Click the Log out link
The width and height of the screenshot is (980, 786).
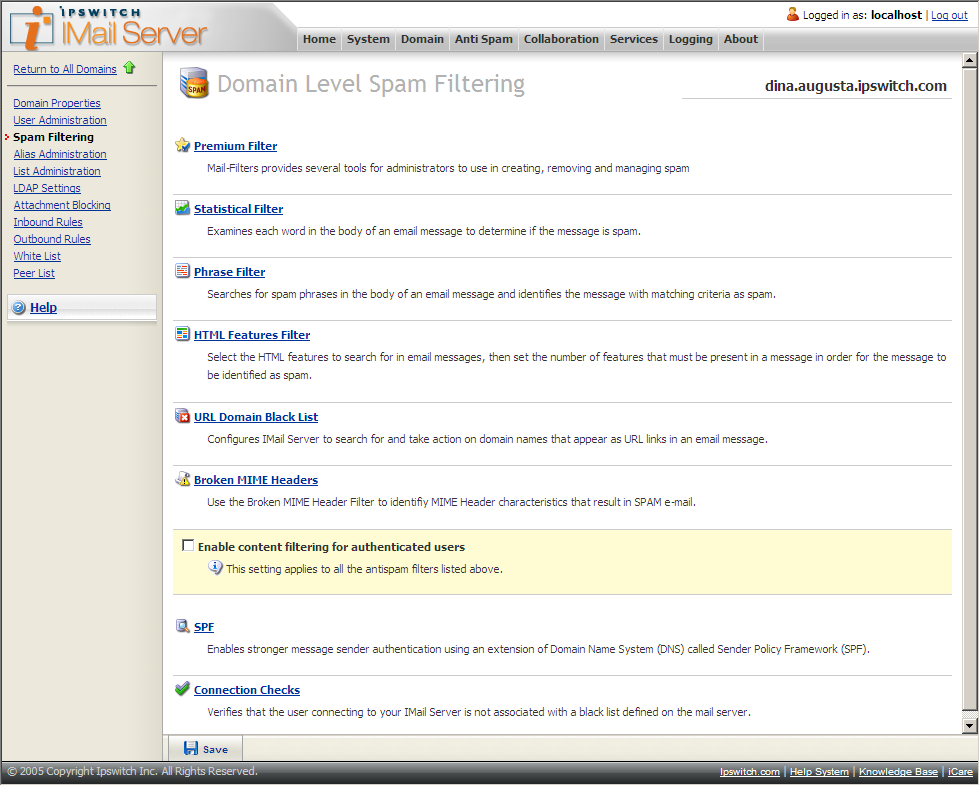[x=948, y=14]
